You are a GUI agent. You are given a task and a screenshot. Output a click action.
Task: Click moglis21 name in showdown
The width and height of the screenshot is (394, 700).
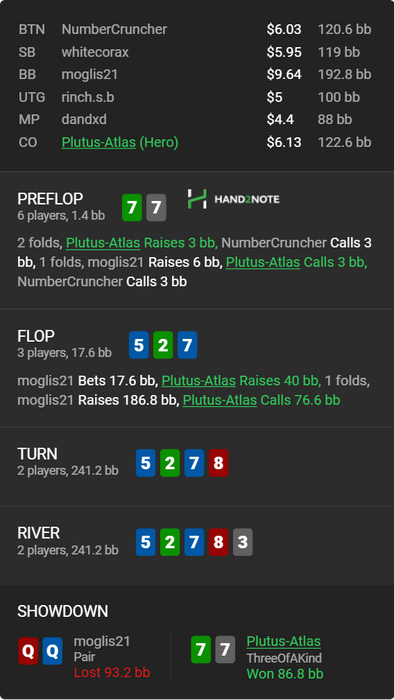click(x=102, y=642)
